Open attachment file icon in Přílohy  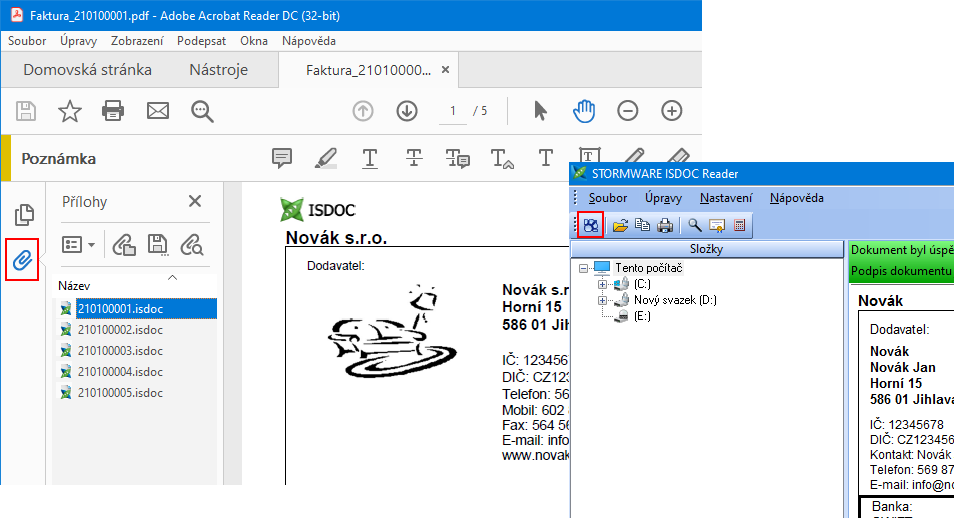124,245
